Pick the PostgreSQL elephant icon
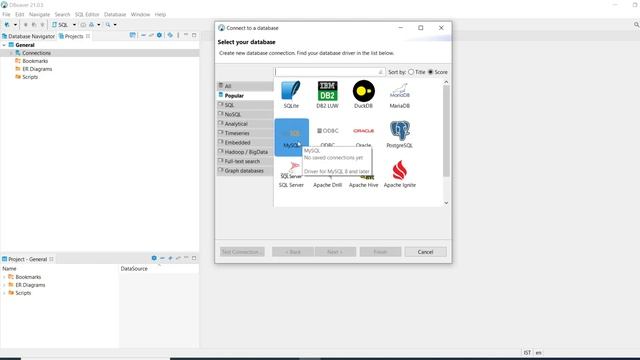The image size is (640, 360). 400,131
